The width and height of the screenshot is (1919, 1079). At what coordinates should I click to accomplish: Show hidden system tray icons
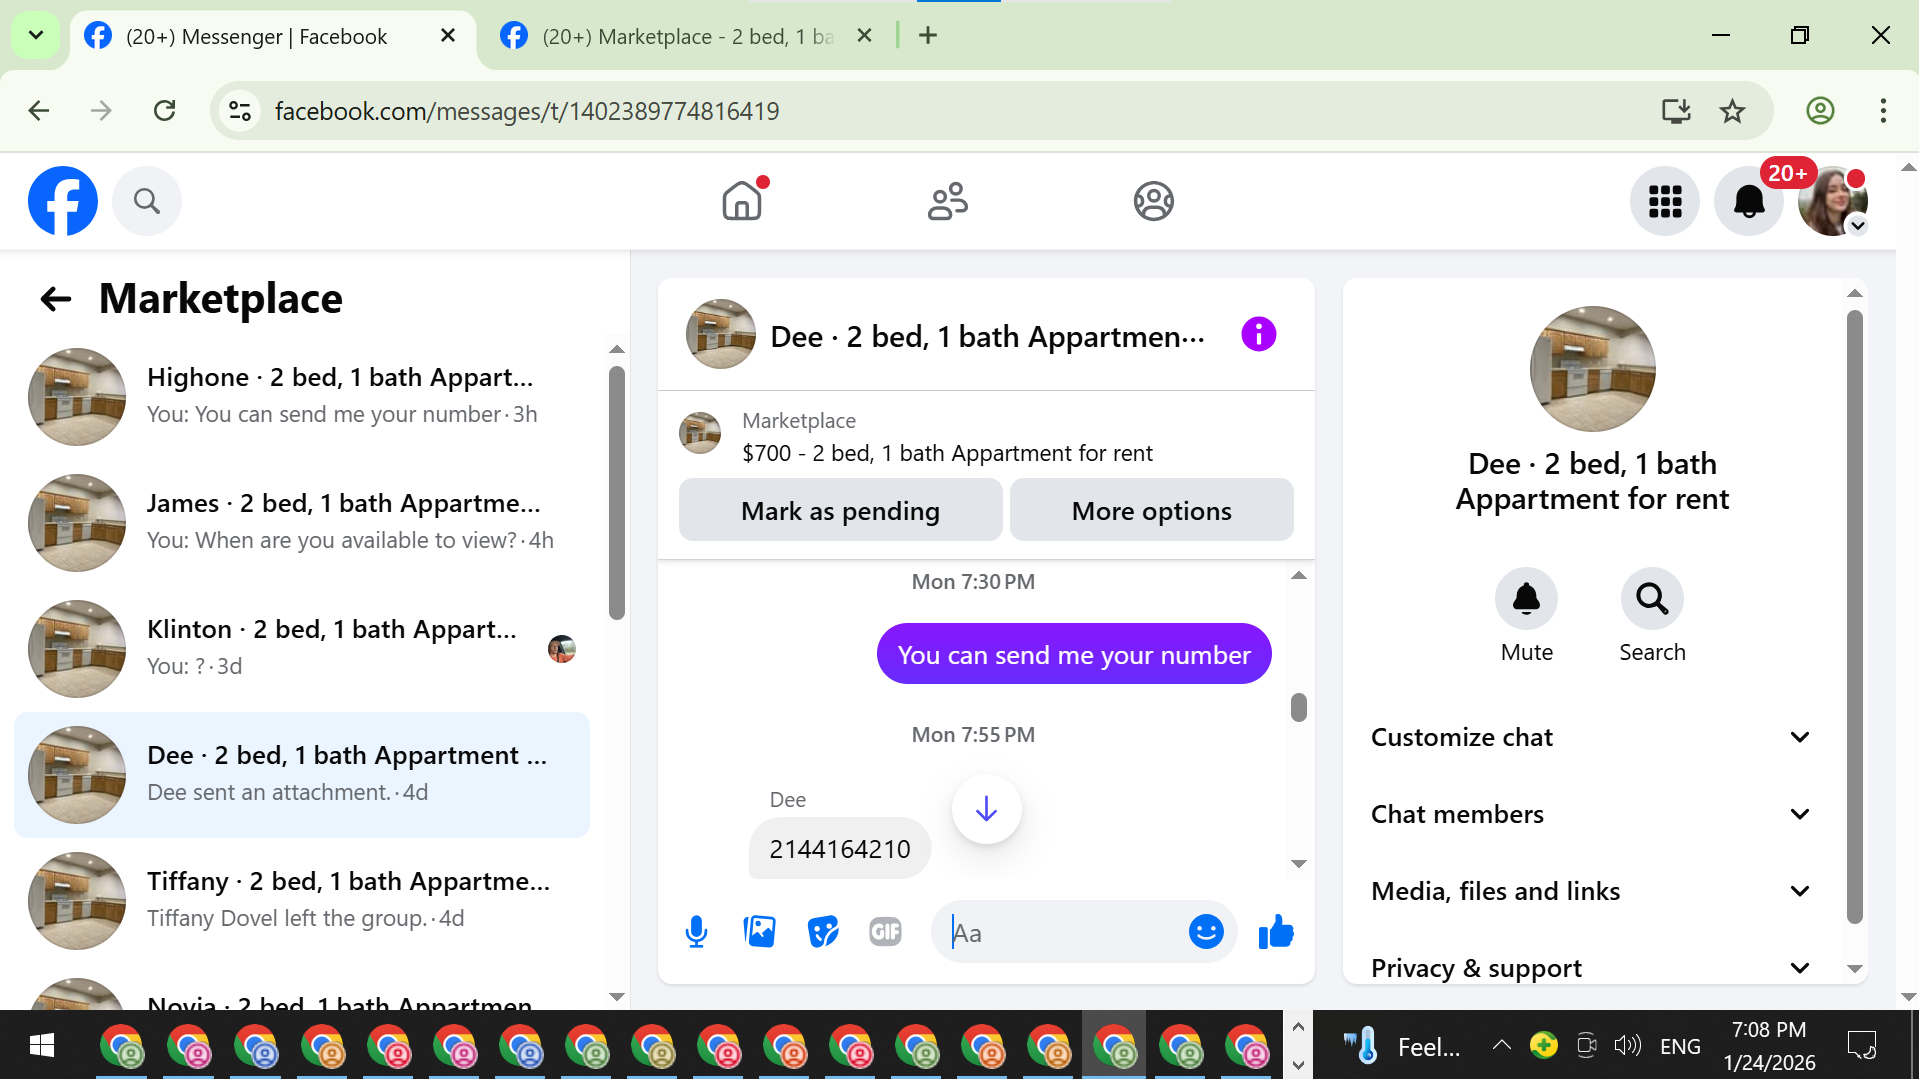[1501, 1045]
